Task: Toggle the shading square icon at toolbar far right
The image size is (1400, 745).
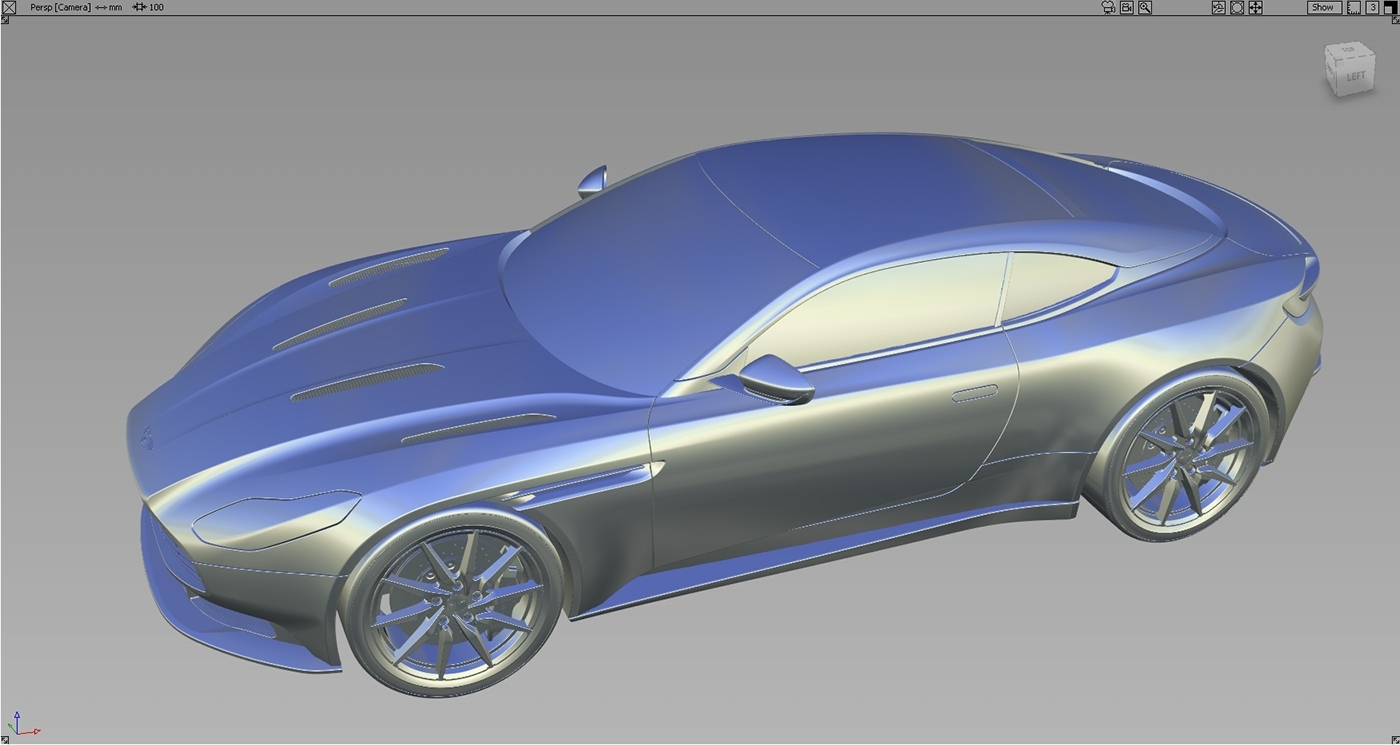Action: point(1391,7)
